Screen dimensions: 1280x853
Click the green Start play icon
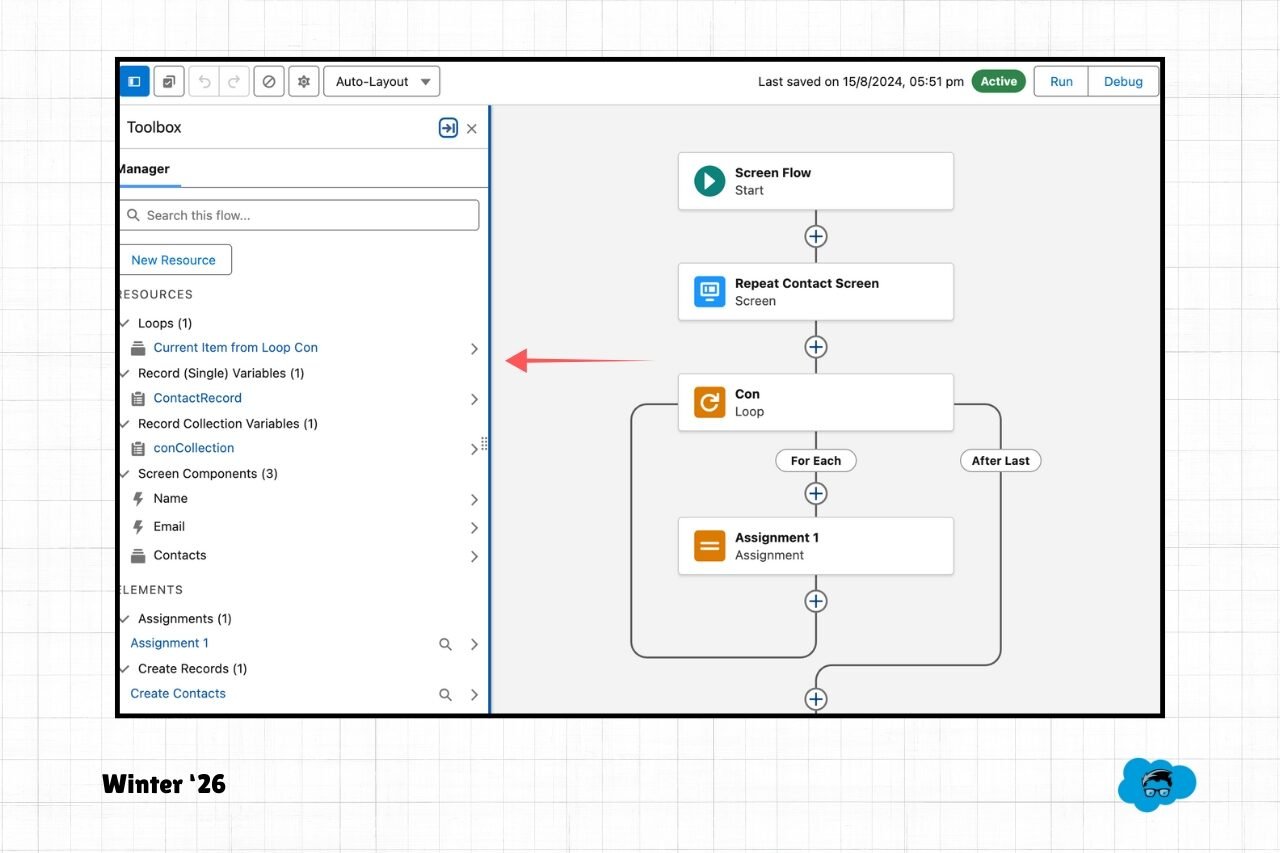710,181
